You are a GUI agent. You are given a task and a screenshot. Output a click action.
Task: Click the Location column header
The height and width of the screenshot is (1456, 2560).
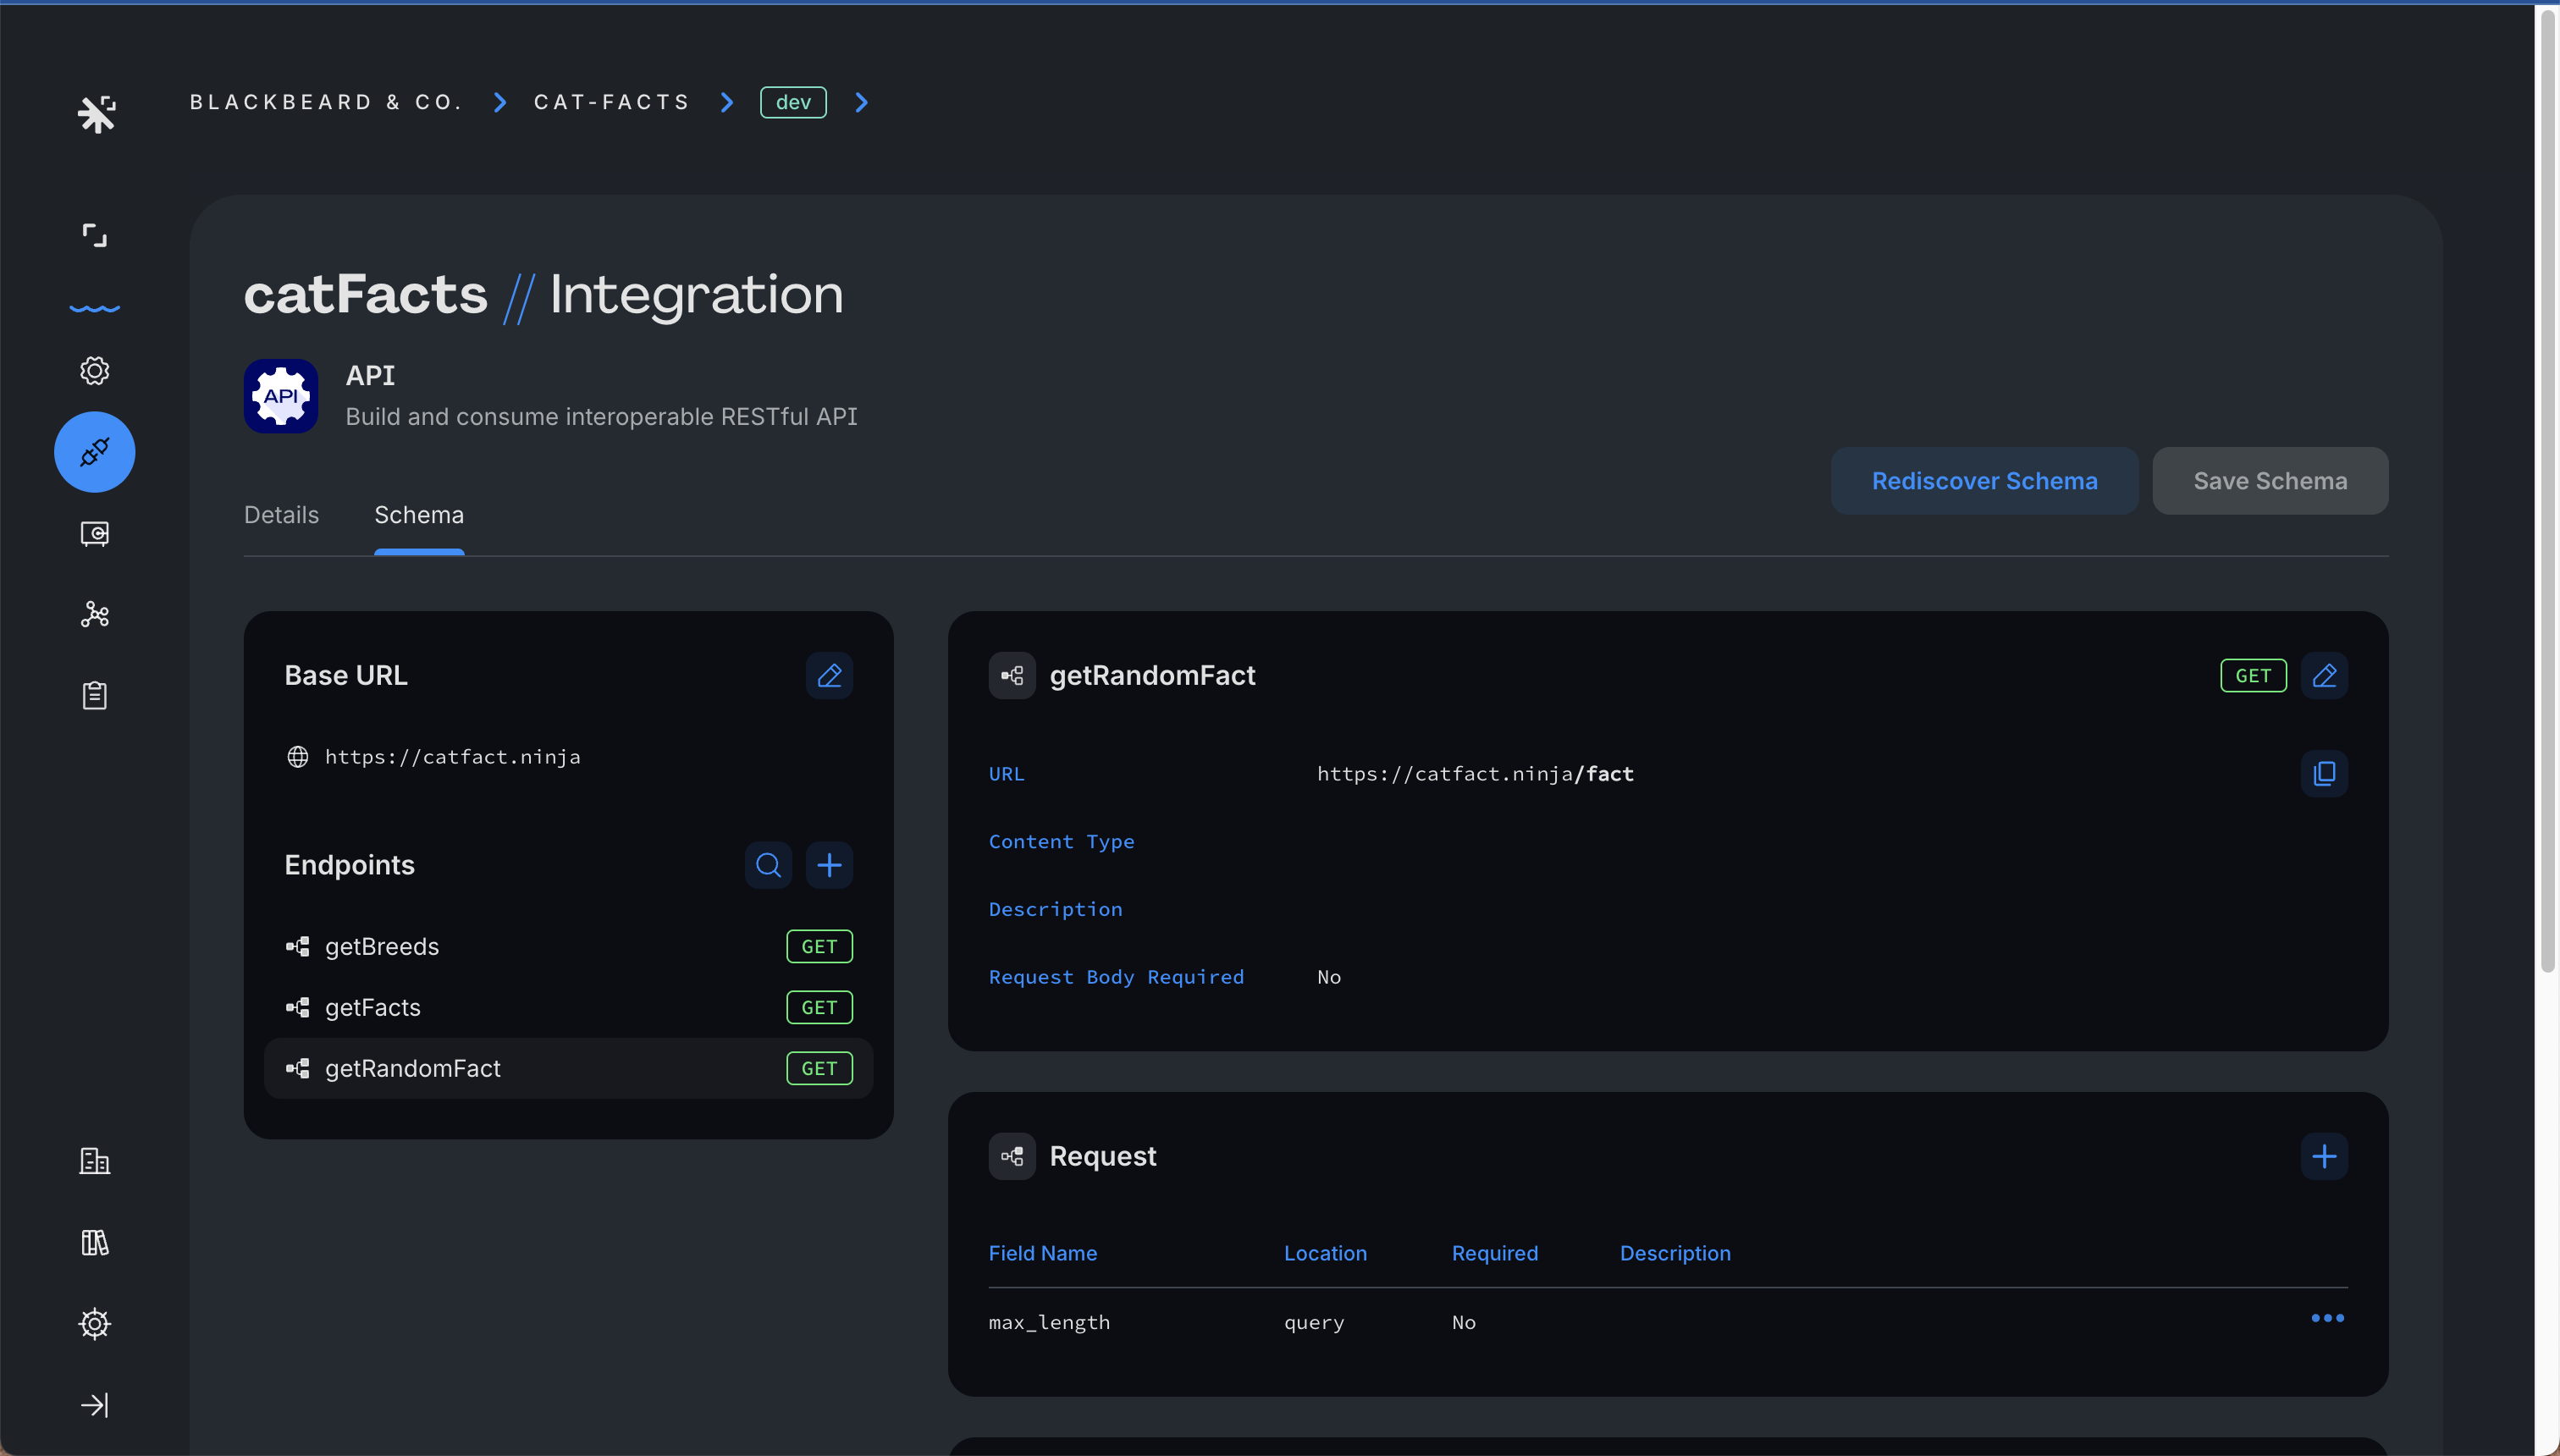1325,1254
